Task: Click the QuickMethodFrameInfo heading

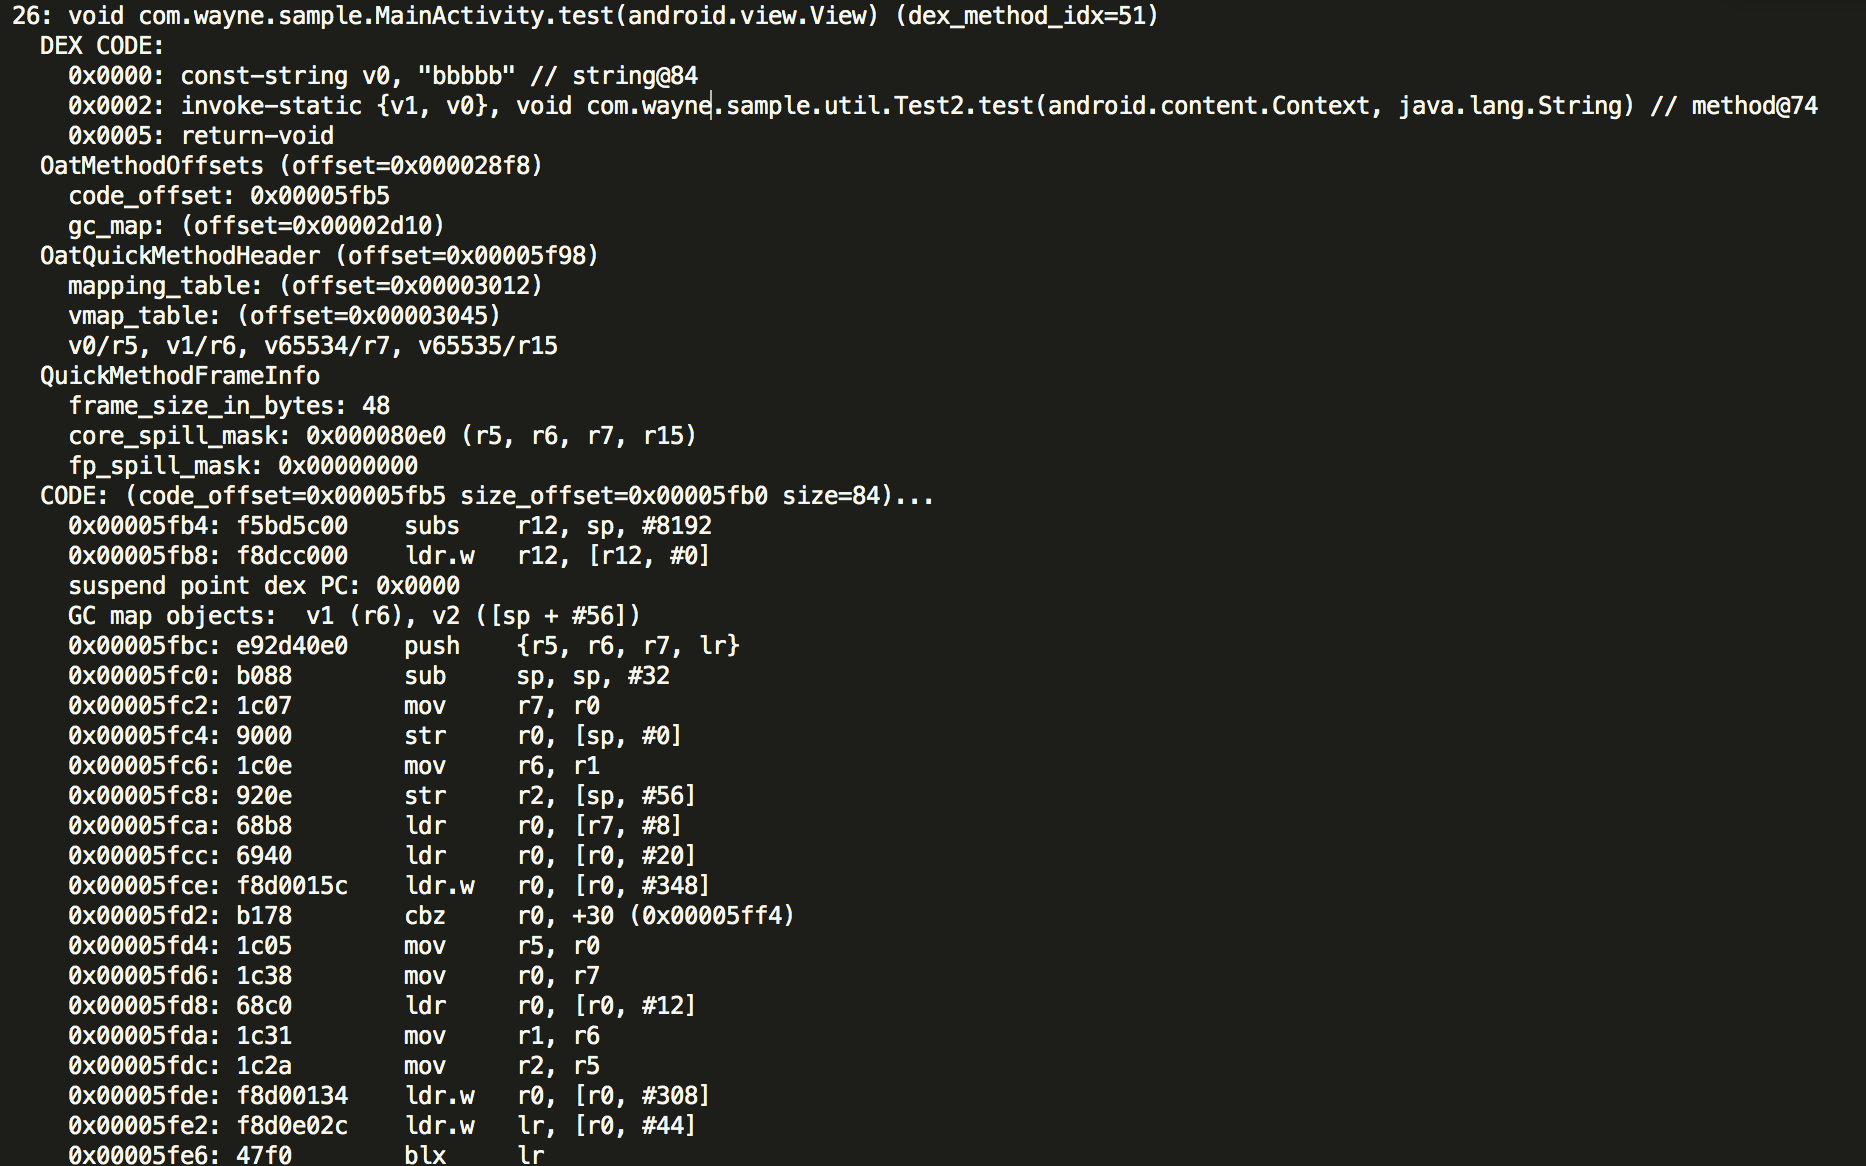Action: 180,376
